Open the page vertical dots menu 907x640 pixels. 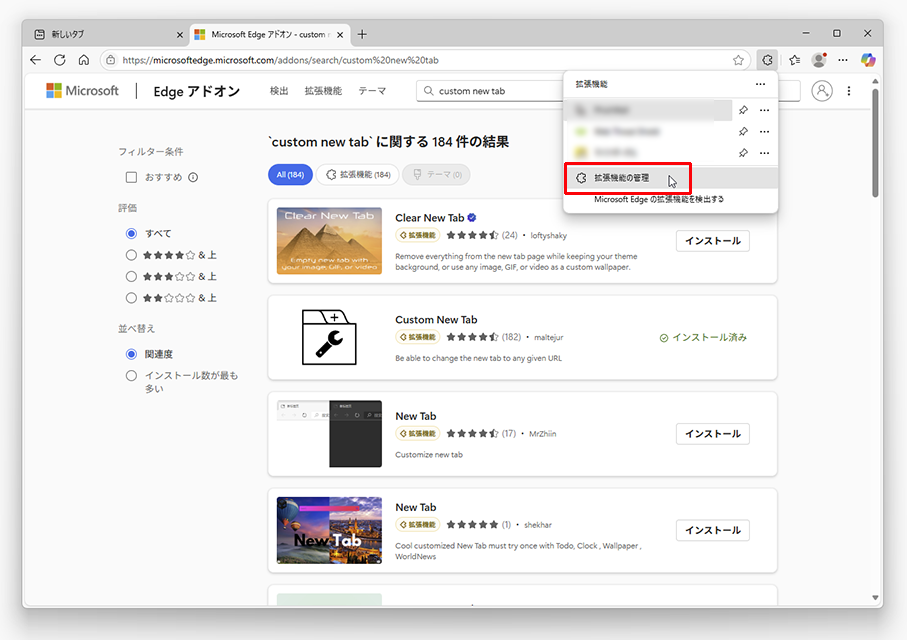849,91
